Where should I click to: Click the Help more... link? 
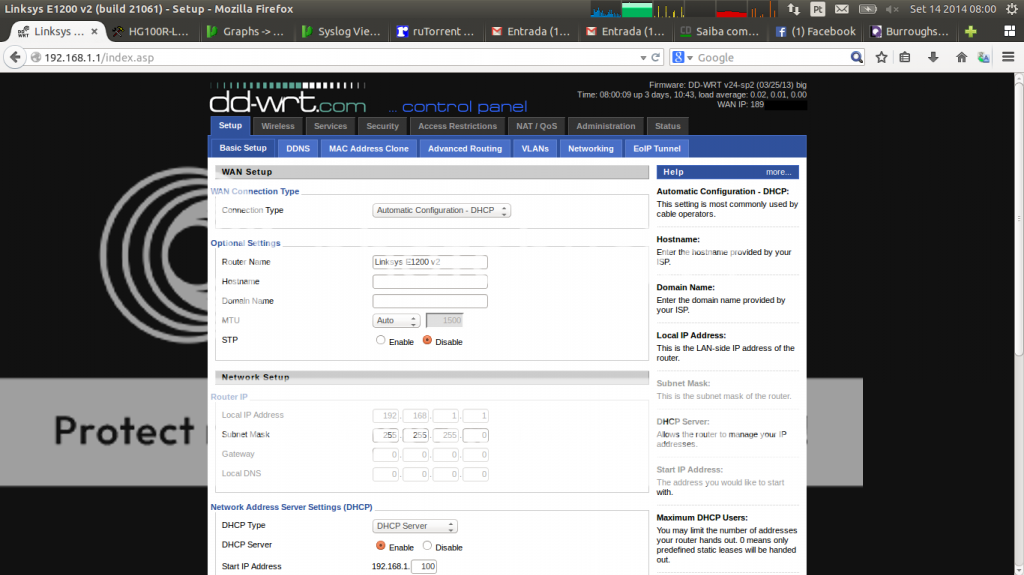pyautogui.click(x=778, y=172)
